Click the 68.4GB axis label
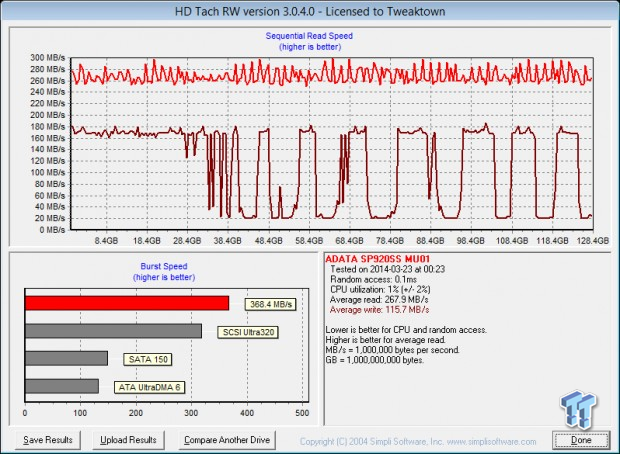The height and width of the screenshot is (454, 620). [350, 240]
